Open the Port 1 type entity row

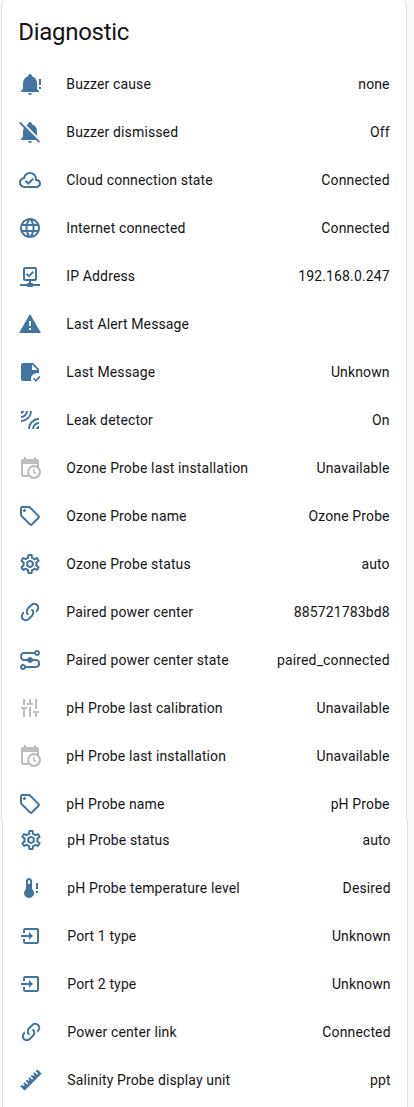204,935
